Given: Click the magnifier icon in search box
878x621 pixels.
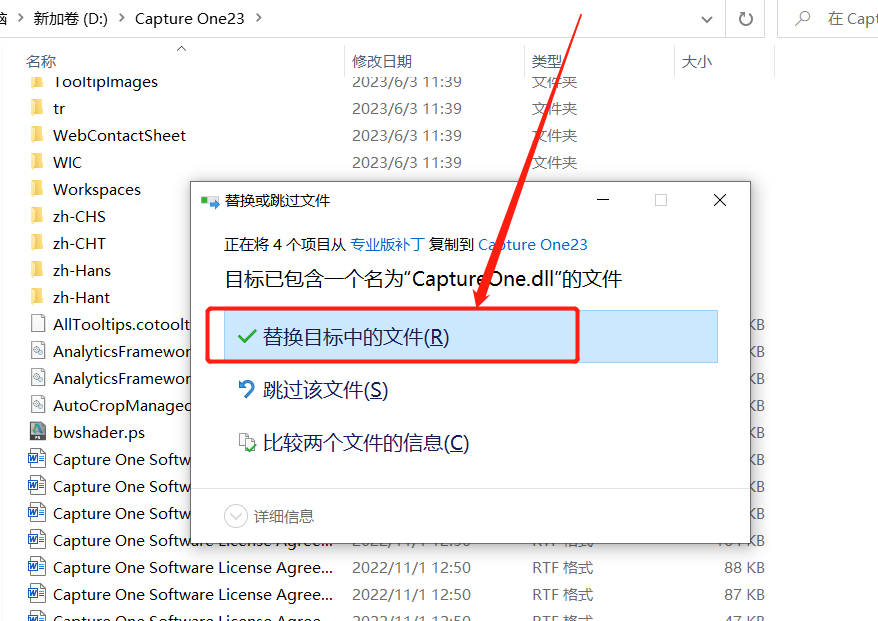Looking at the screenshot, I should [x=802, y=19].
